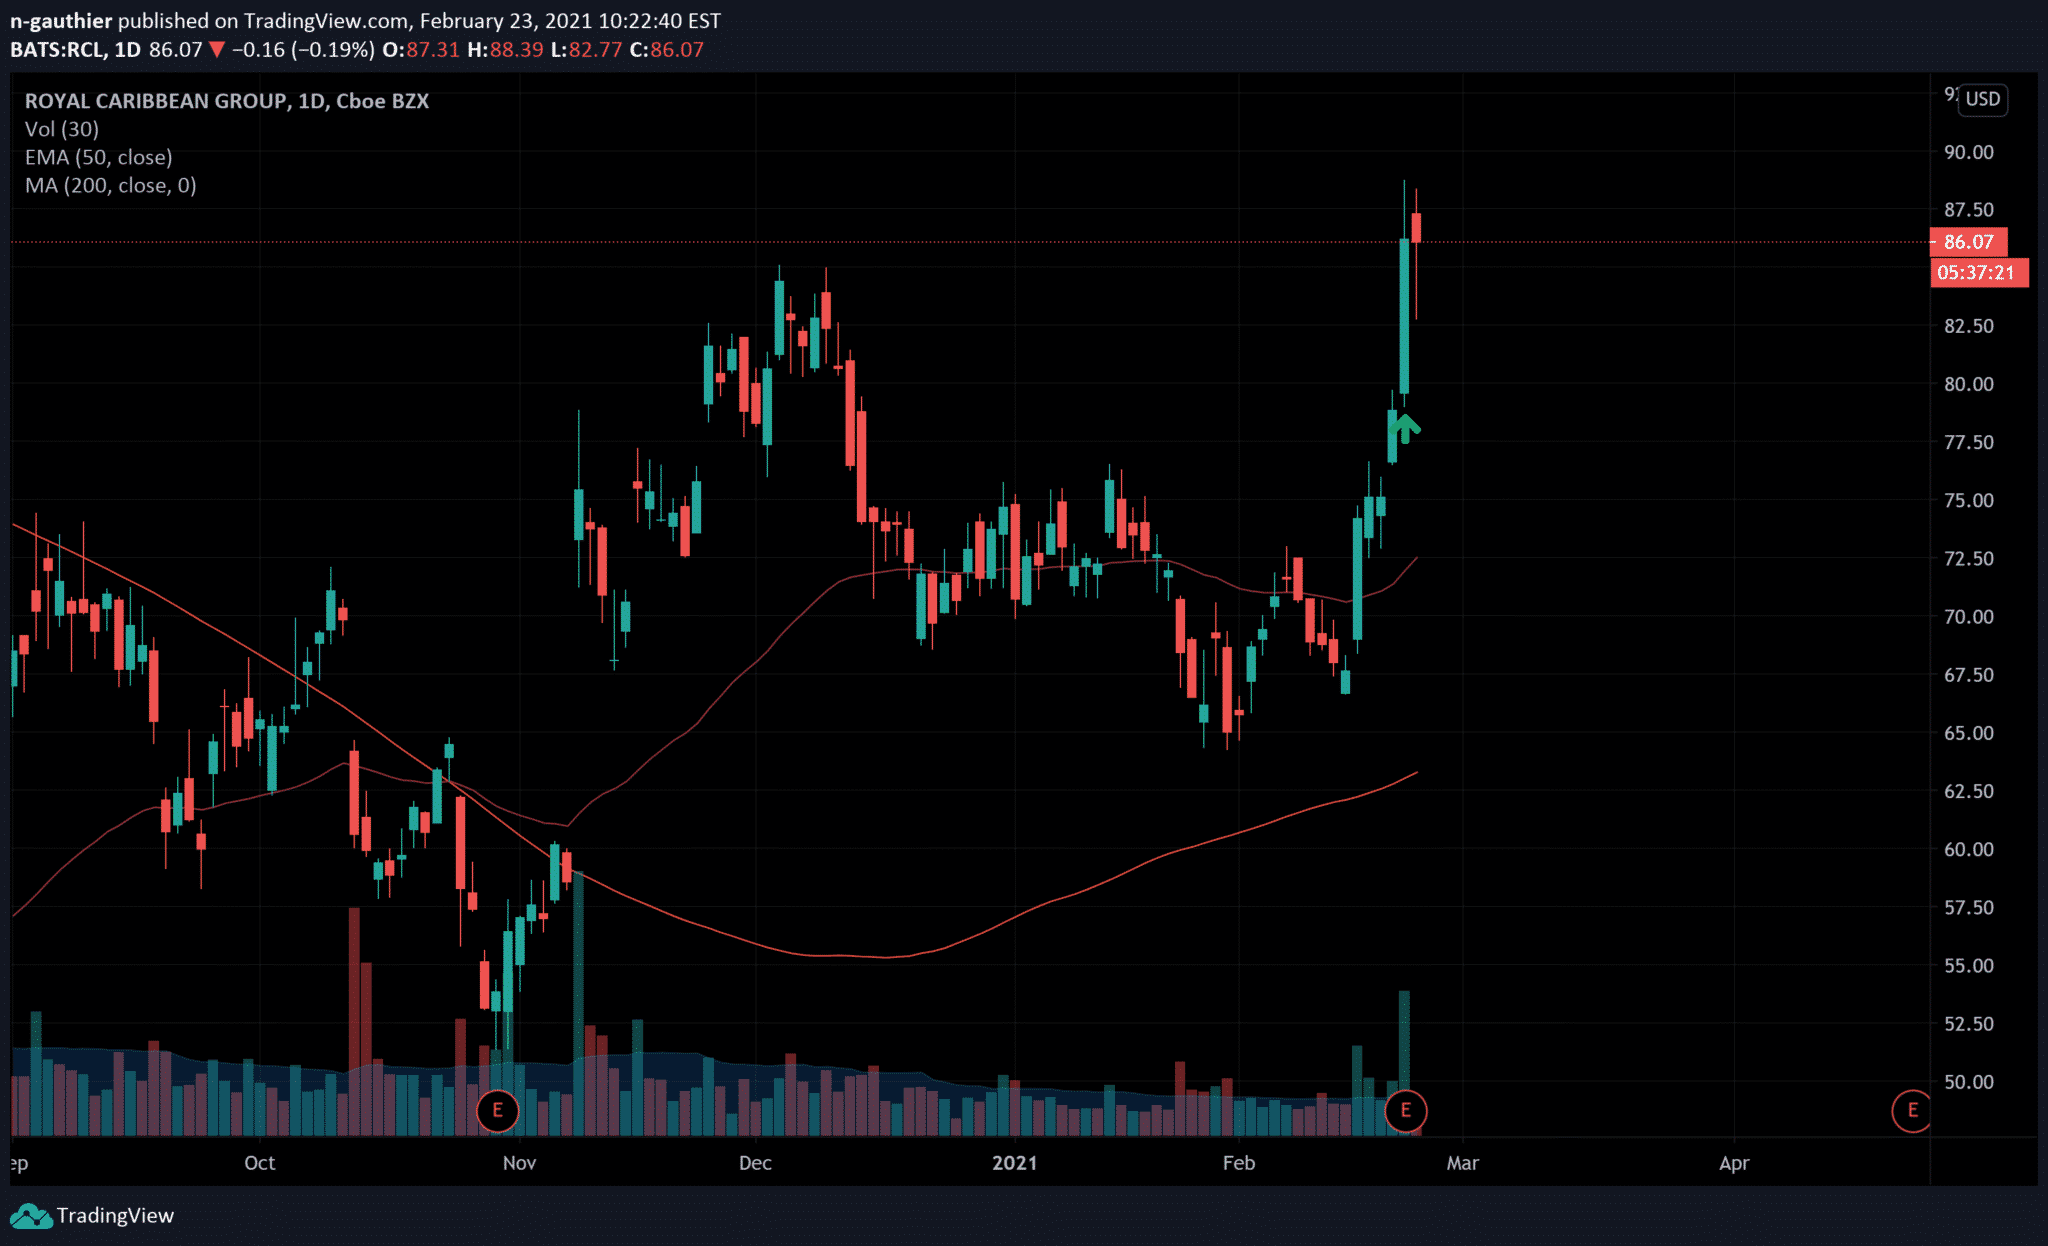Click the USD currency label
Screen dimensions: 2048x1246
pyautogui.click(x=1983, y=99)
